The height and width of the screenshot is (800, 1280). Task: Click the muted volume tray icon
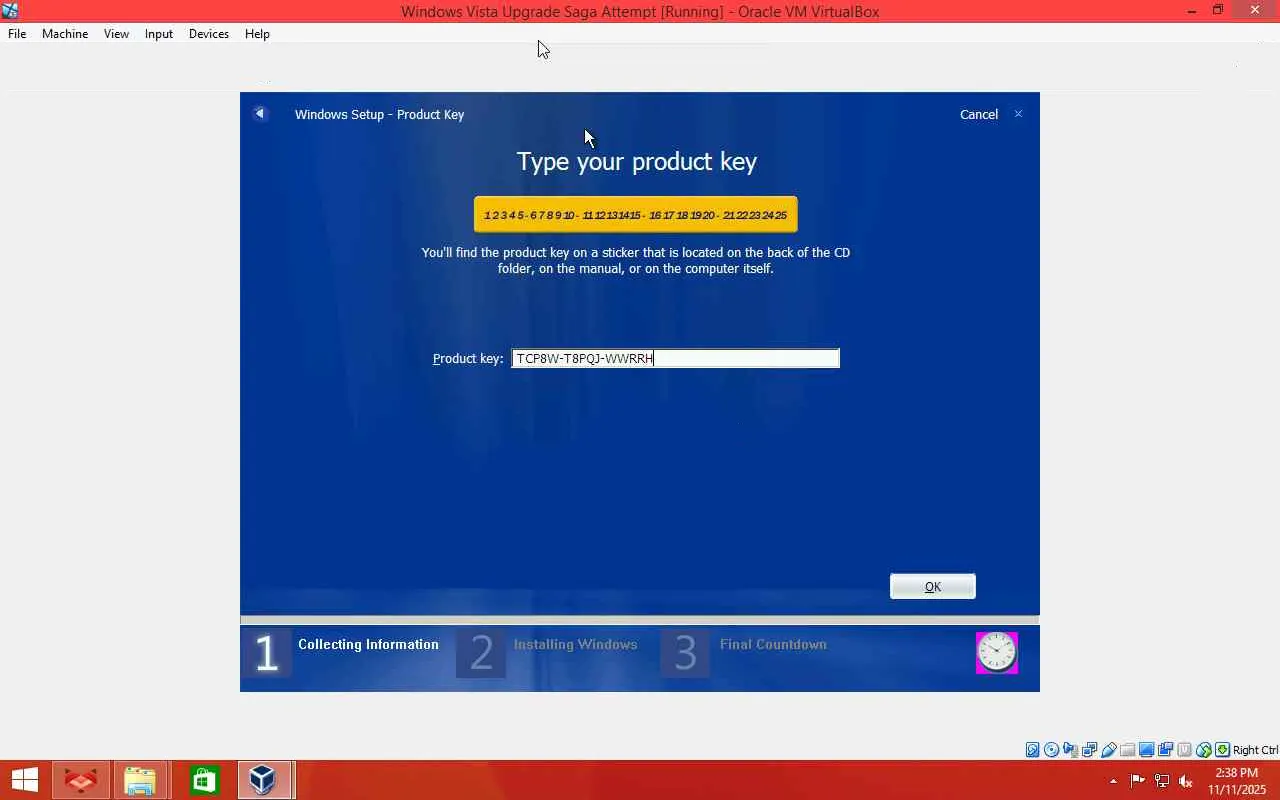pyautogui.click(x=1186, y=780)
